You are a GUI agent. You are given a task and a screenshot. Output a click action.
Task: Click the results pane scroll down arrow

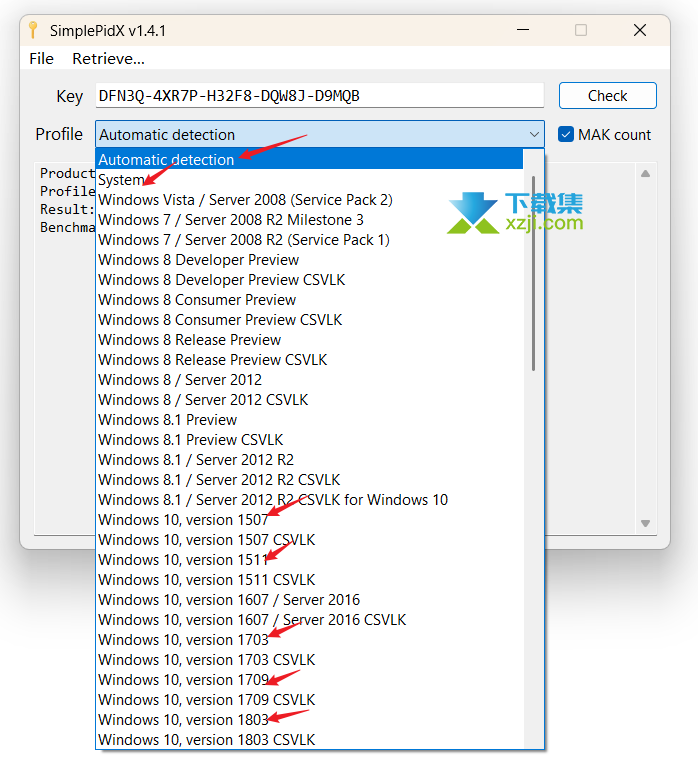(645, 523)
